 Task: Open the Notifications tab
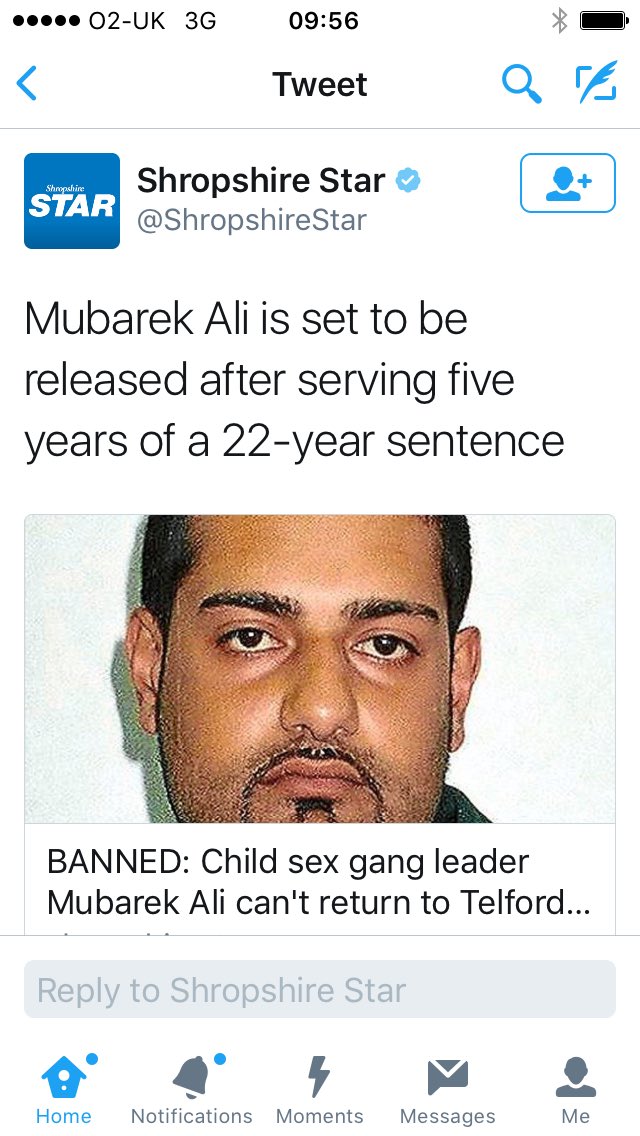click(x=191, y=1090)
